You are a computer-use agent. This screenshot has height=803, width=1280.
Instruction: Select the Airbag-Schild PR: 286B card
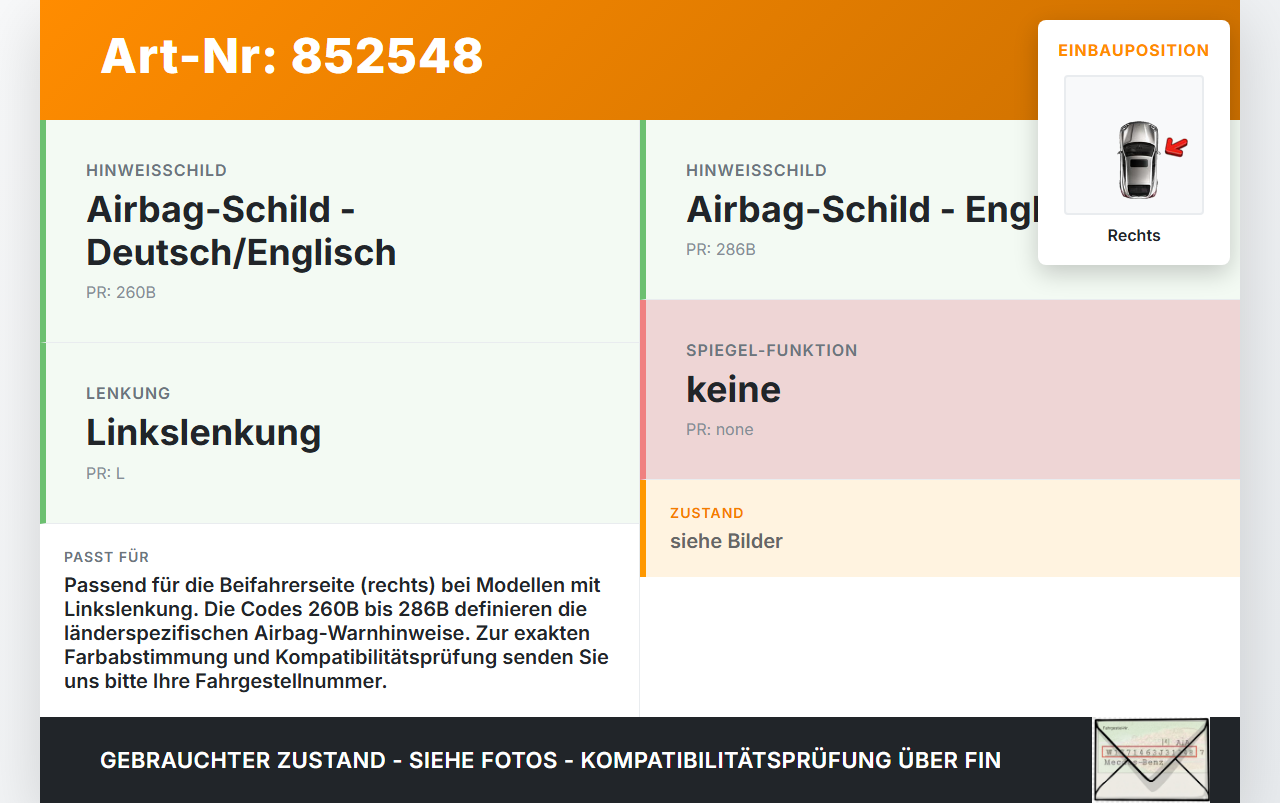coord(940,210)
